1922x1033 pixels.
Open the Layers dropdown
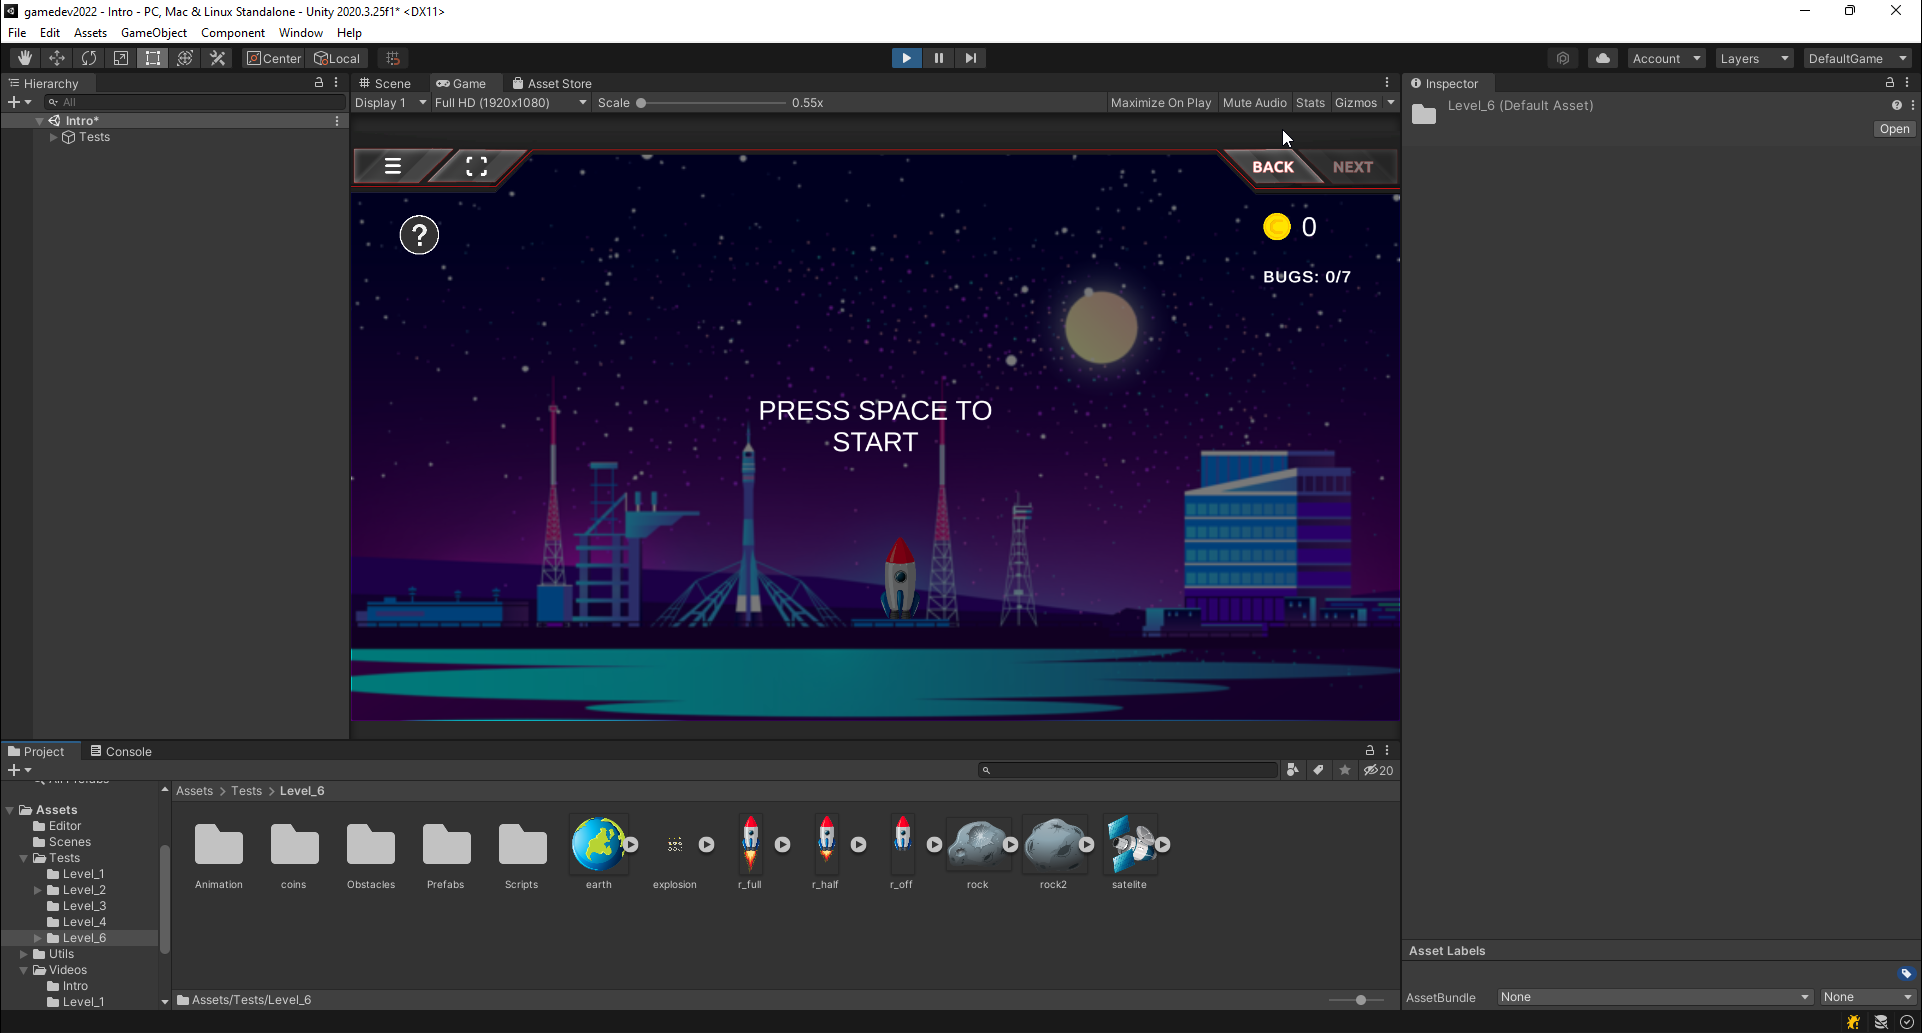pos(1754,58)
